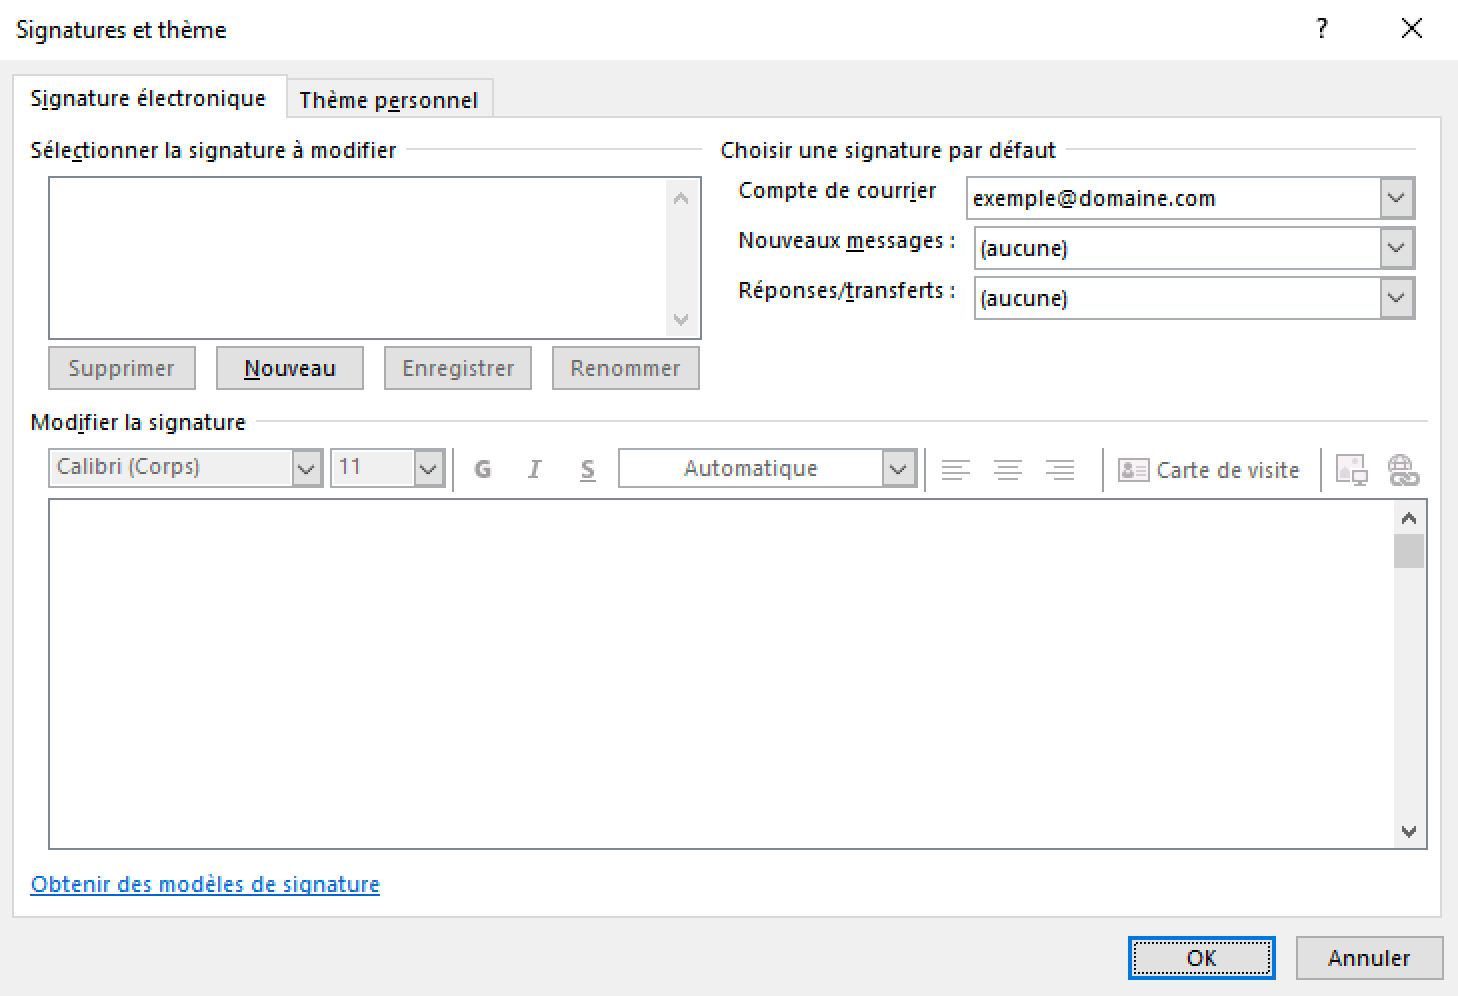The height and width of the screenshot is (996, 1458).
Task: Change the Calibri (Corps) font
Action: (x=306, y=467)
